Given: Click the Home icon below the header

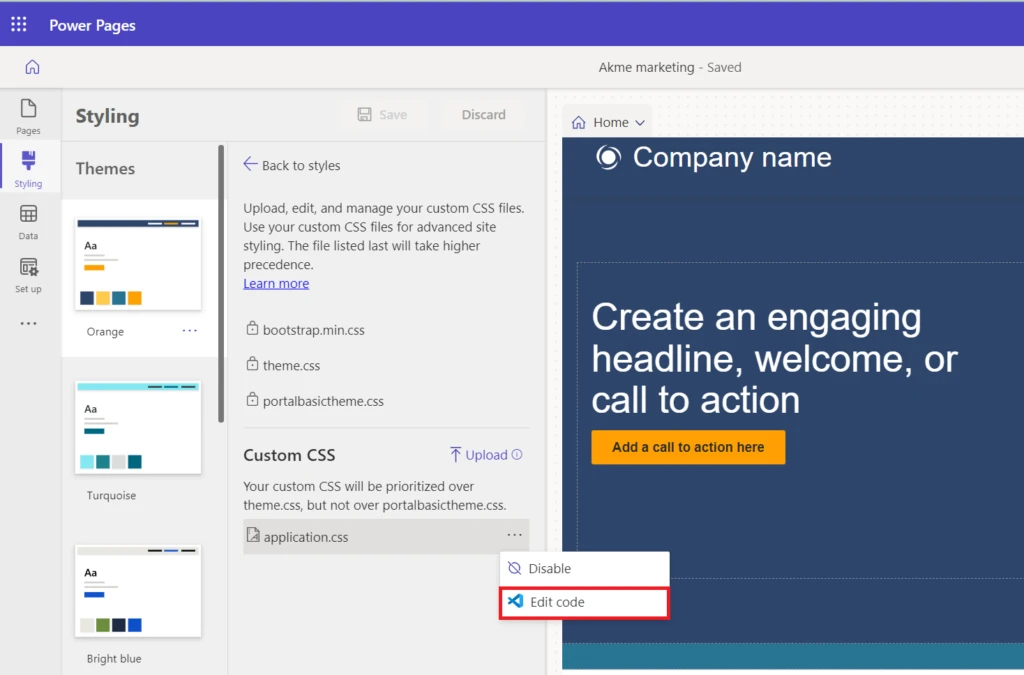Looking at the screenshot, I should point(32,67).
